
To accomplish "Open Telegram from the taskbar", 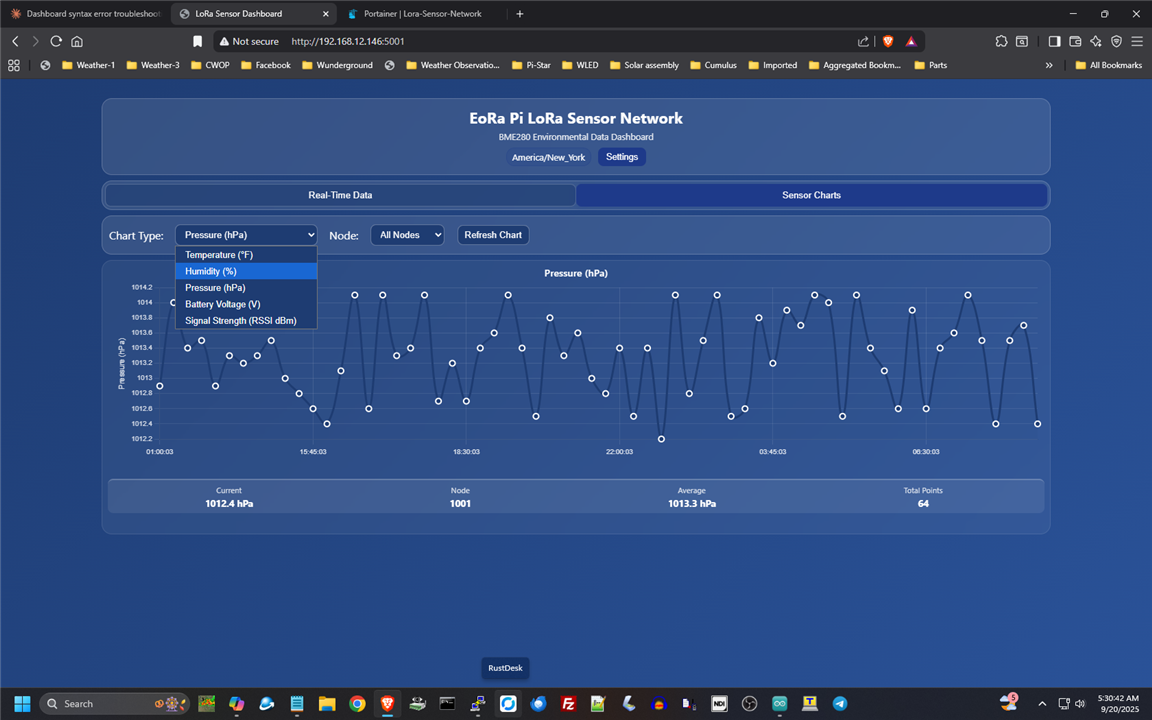I will click(840, 704).
